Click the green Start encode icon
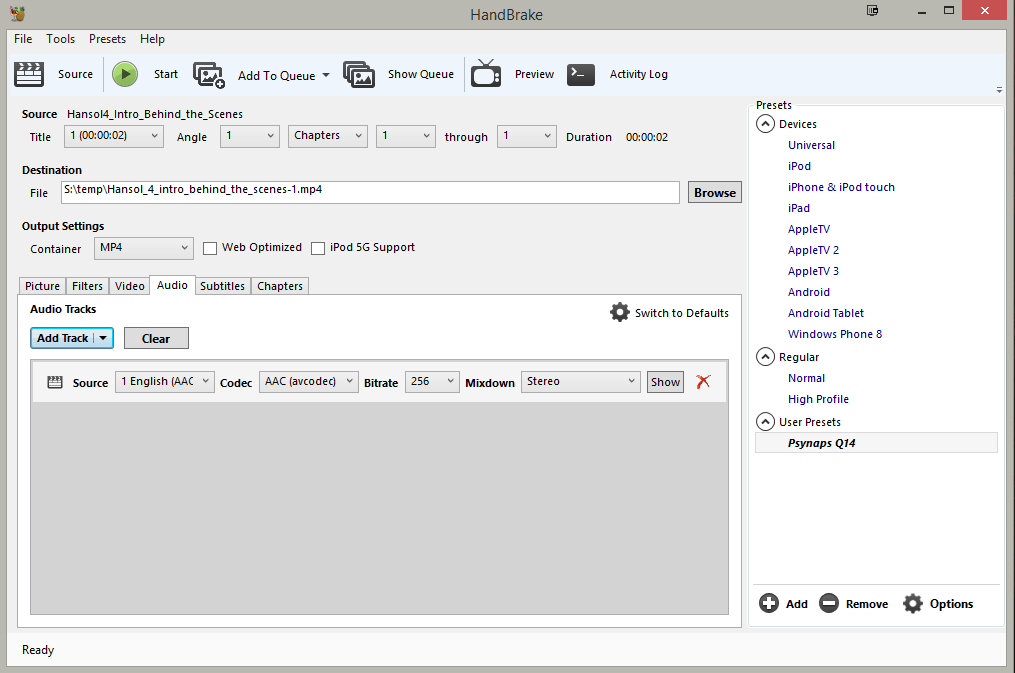 click(x=125, y=74)
